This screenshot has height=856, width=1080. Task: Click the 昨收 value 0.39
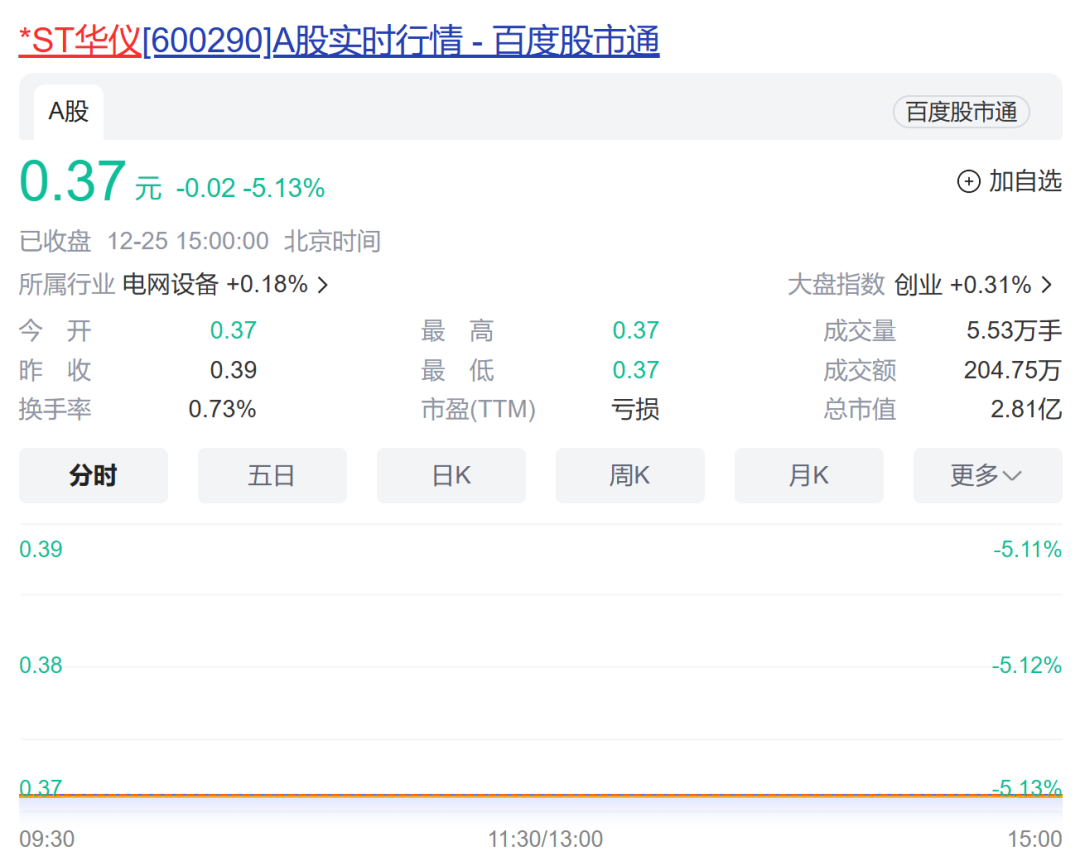point(233,370)
